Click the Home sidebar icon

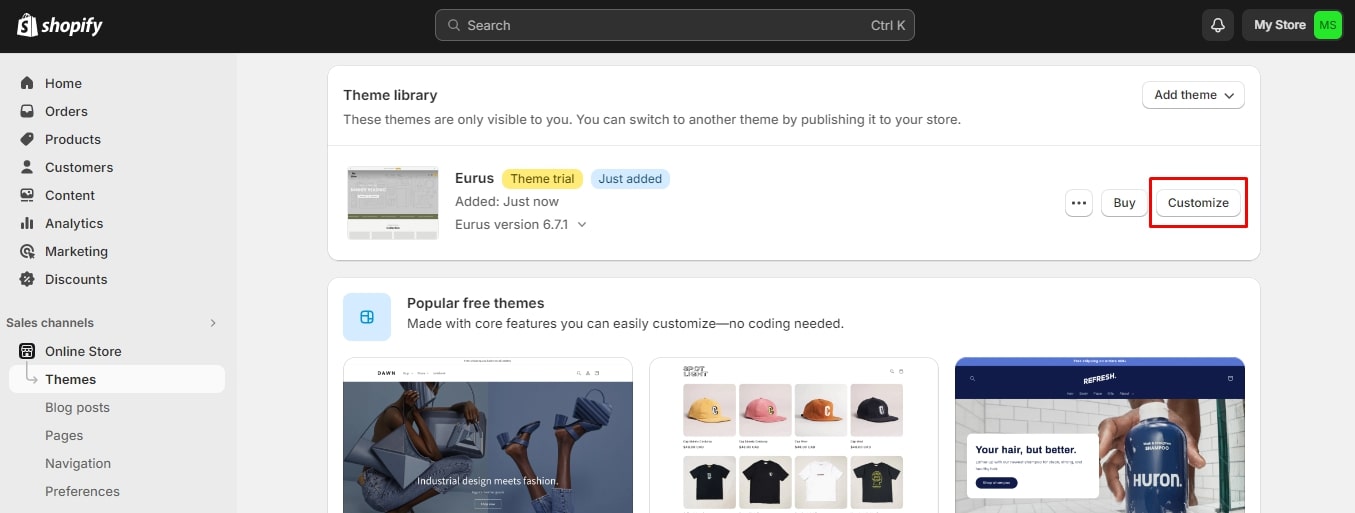(27, 83)
